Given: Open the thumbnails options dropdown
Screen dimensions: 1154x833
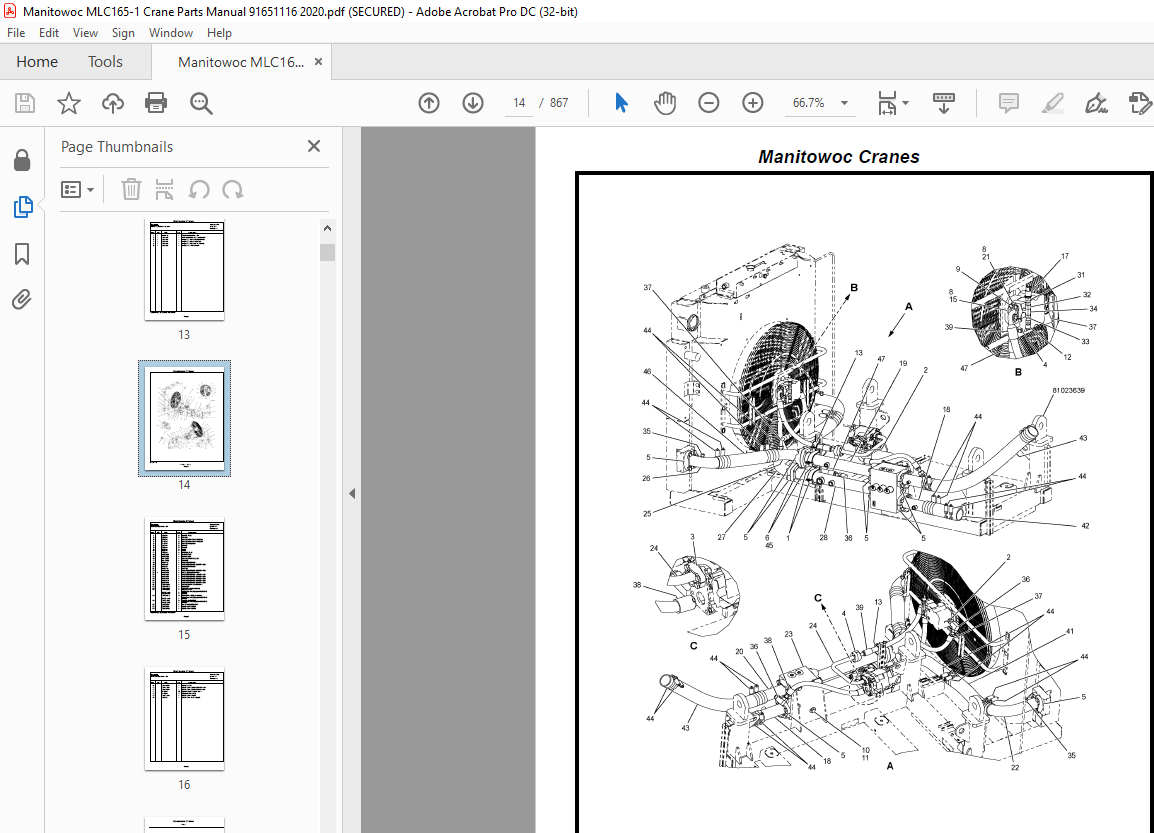Looking at the screenshot, I should (77, 189).
